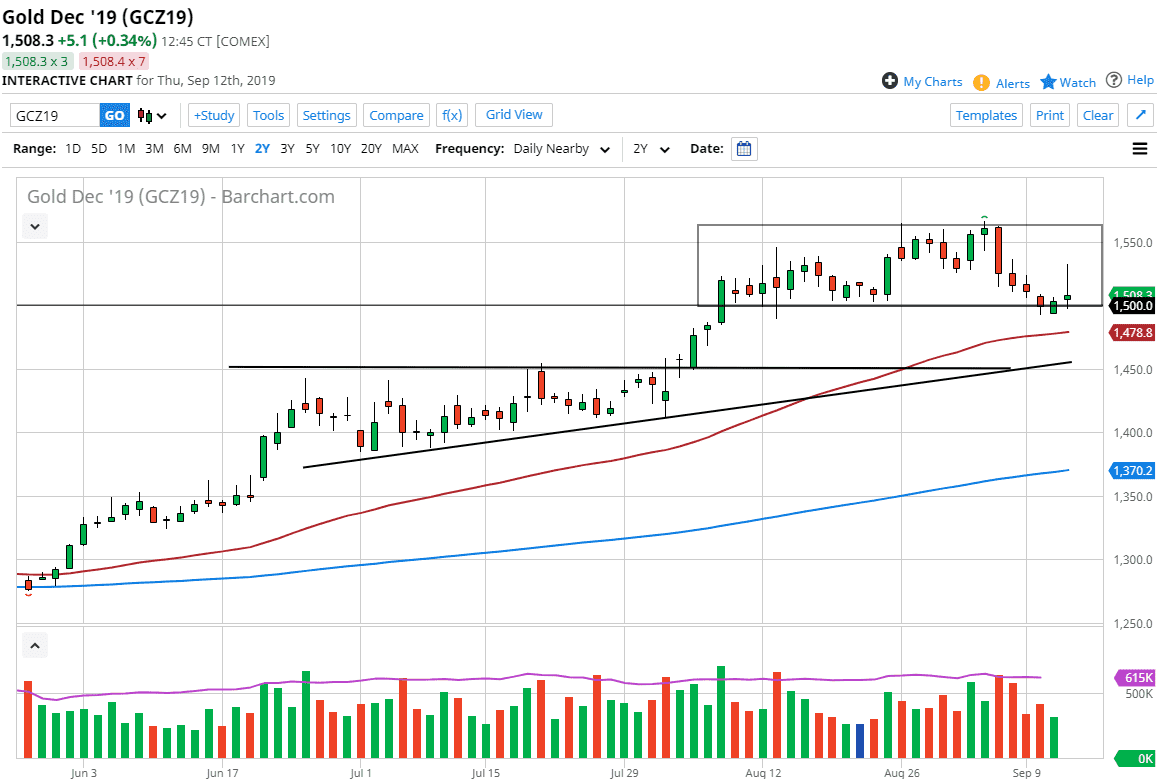Open the Tools menu
1162x779 pixels.
pyautogui.click(x=268, y=115)
